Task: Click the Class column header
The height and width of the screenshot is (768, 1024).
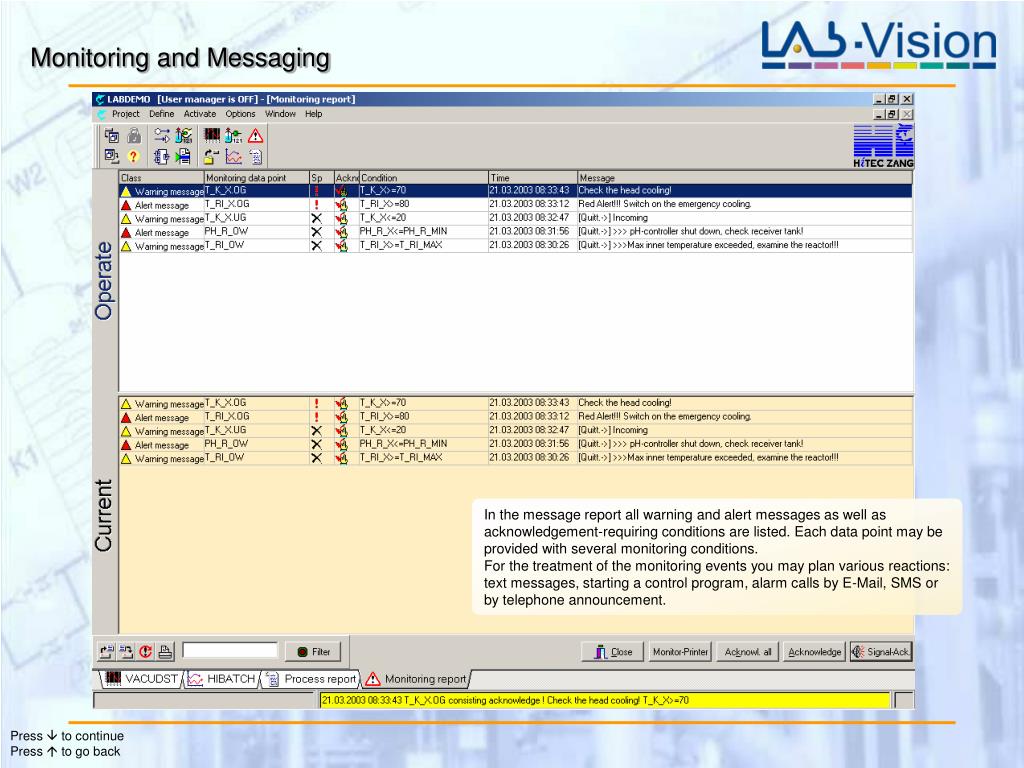Action: (x=161, y=178)
